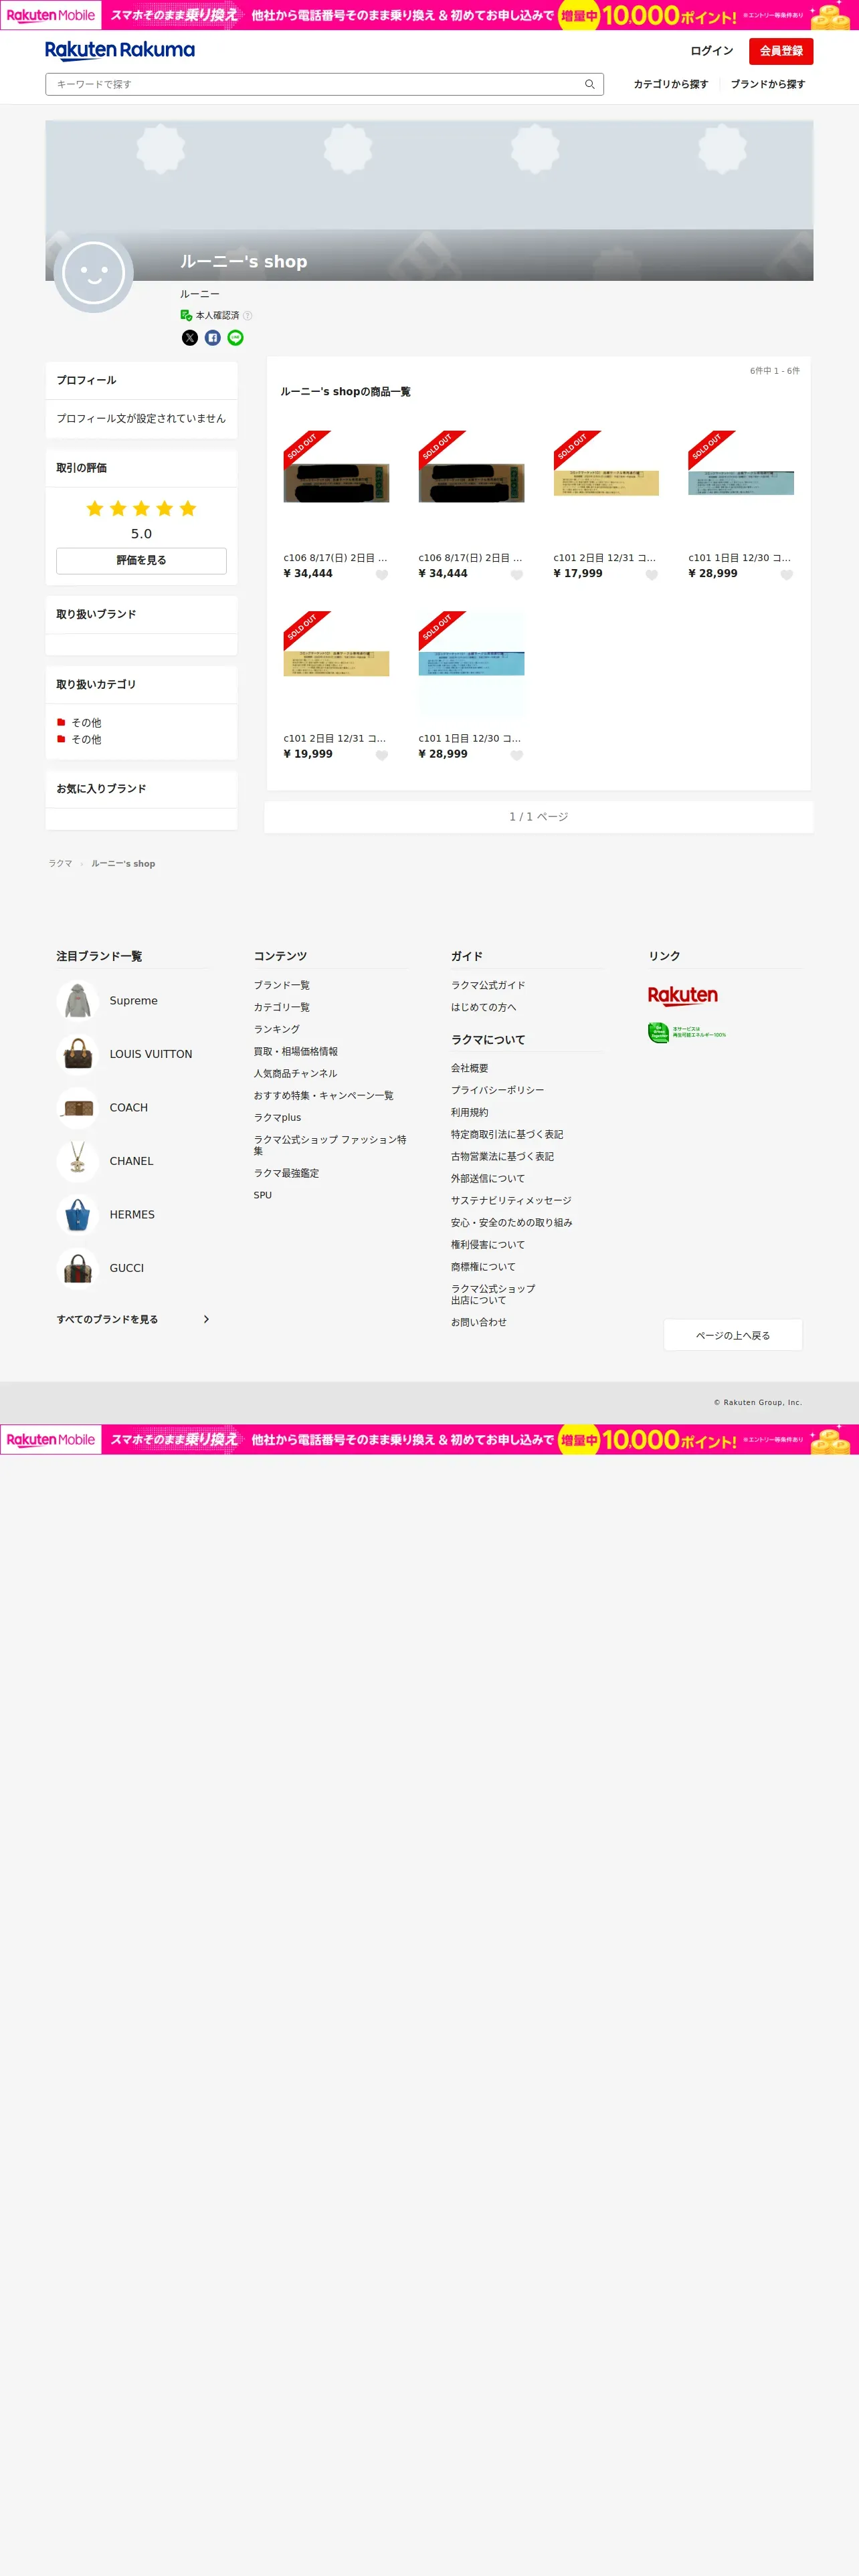The width and height of the screenshot is (859, 2576).
Task: Click the green renewable energy badge
Action: pyautogui.click(x=687, y=1032)
